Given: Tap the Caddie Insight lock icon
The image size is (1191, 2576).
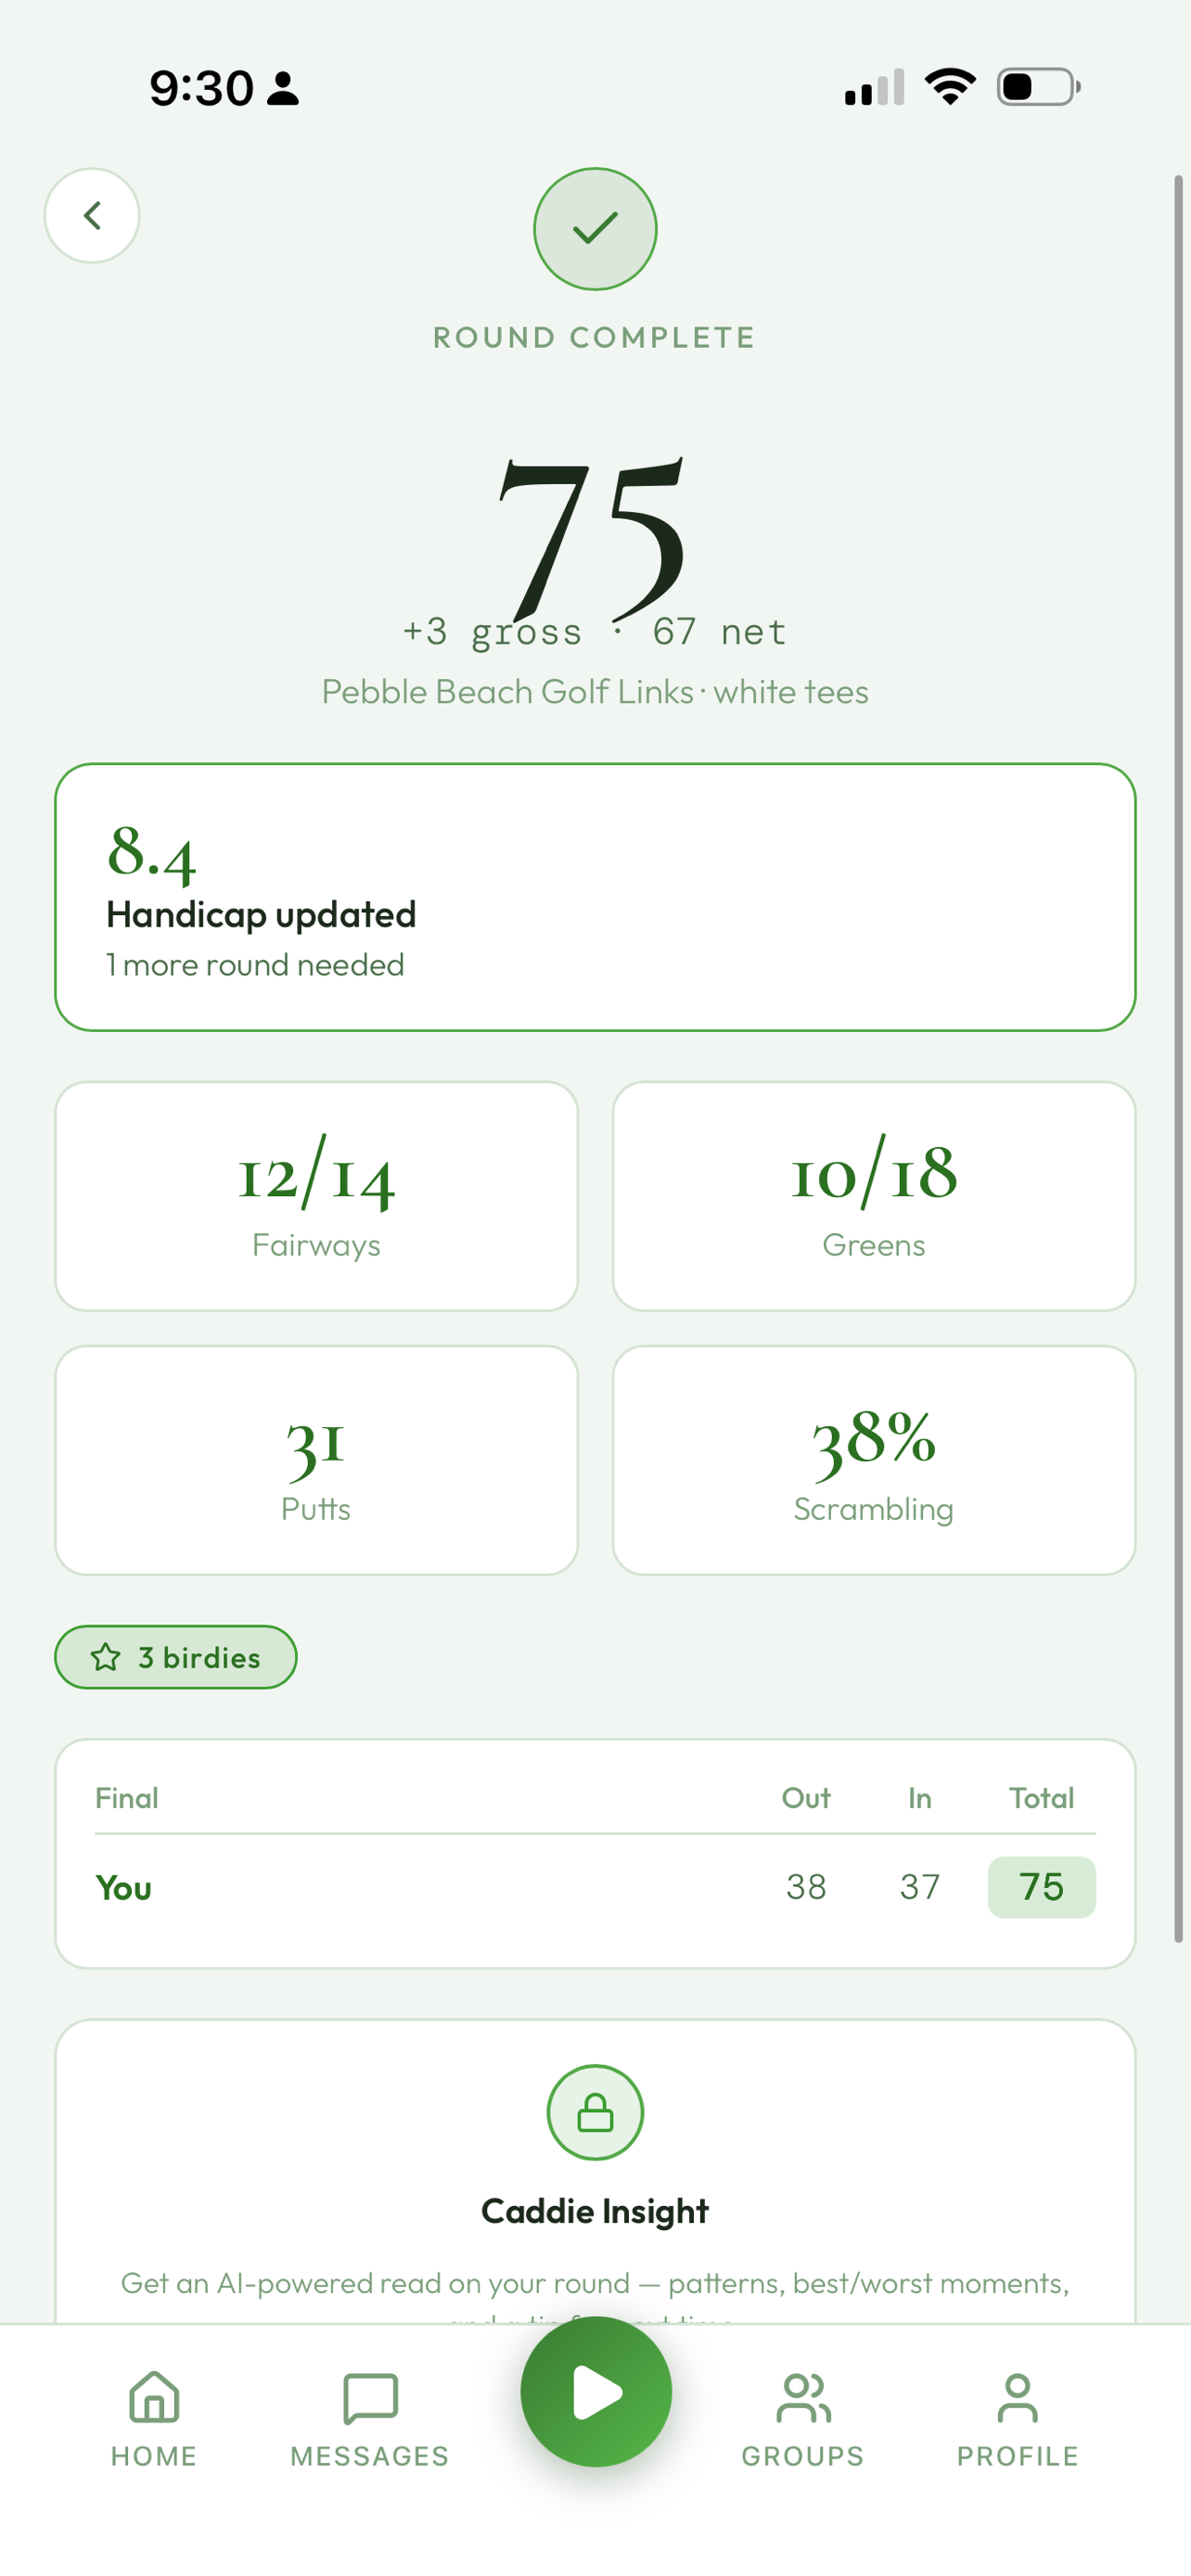Looking at the screenshot, I should [595, 2112].
